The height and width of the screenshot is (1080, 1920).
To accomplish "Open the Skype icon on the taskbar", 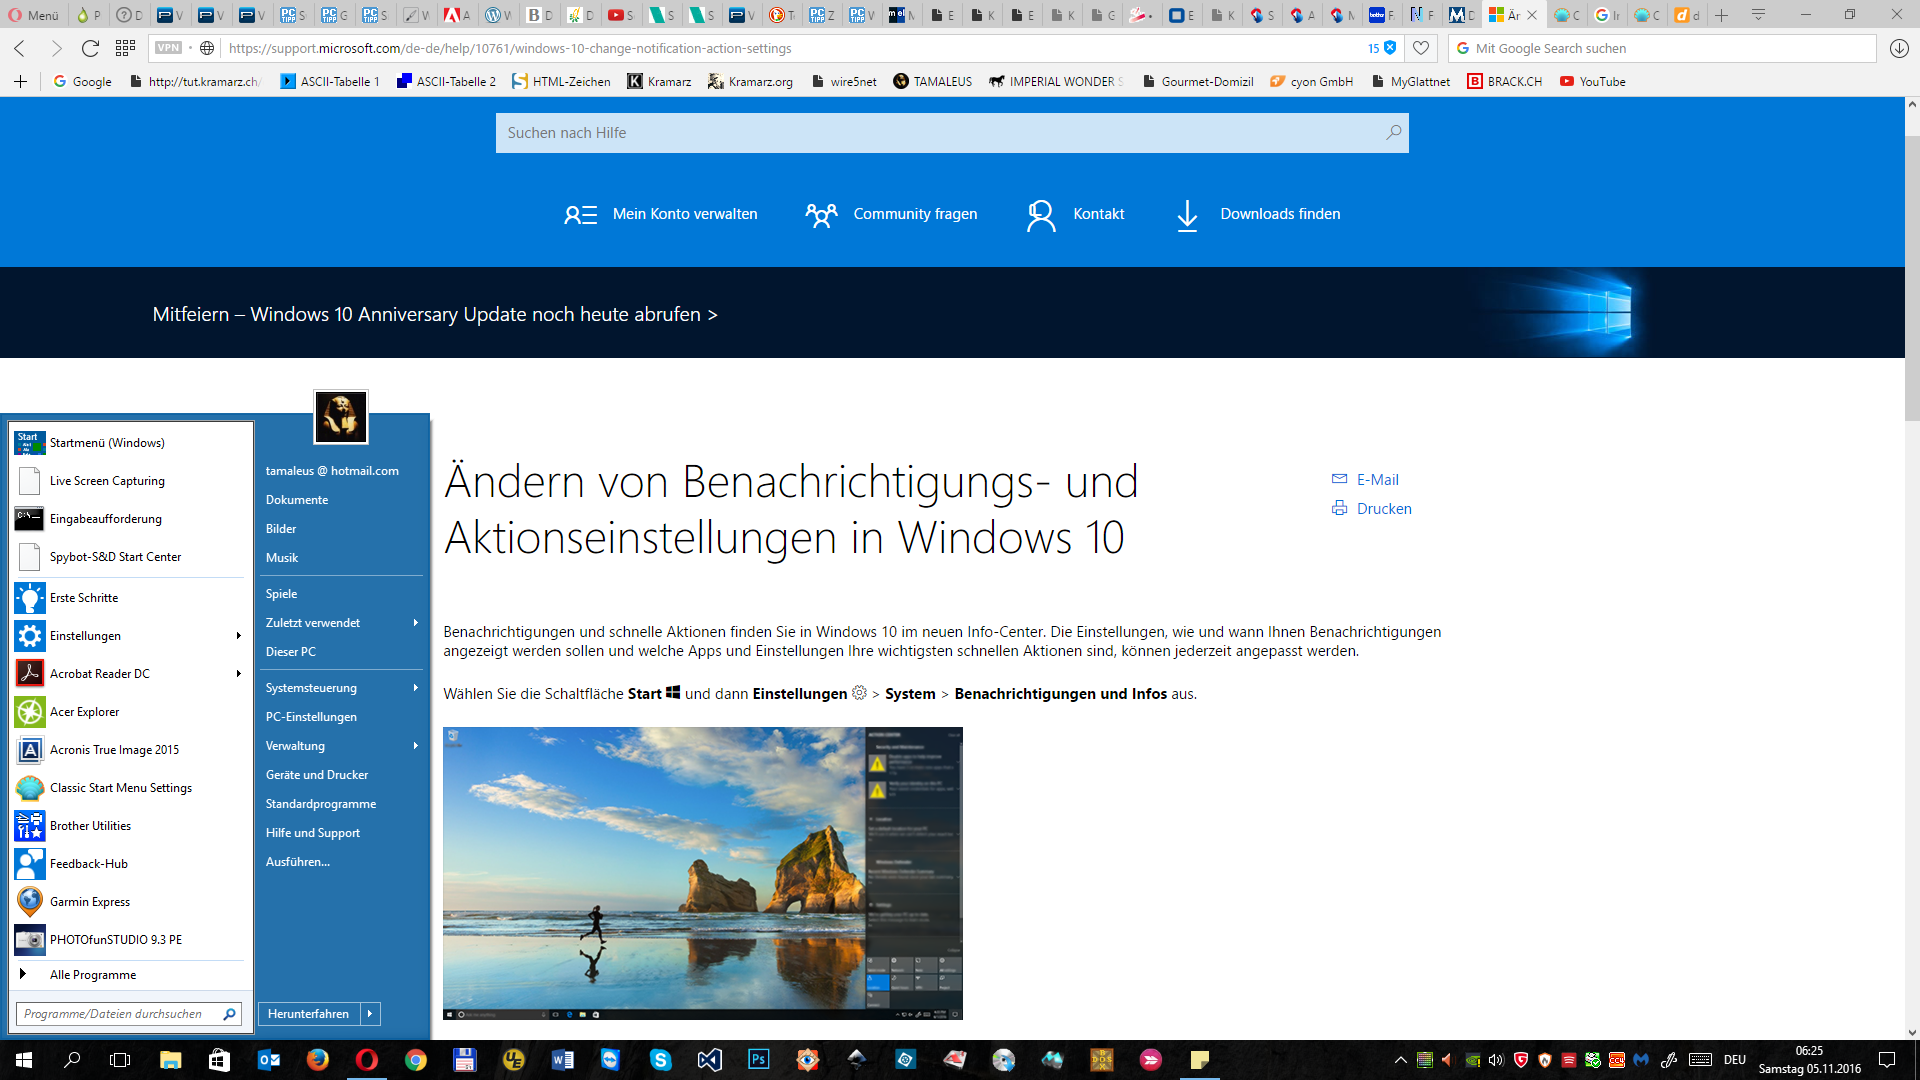I will tap(660, 1060).
